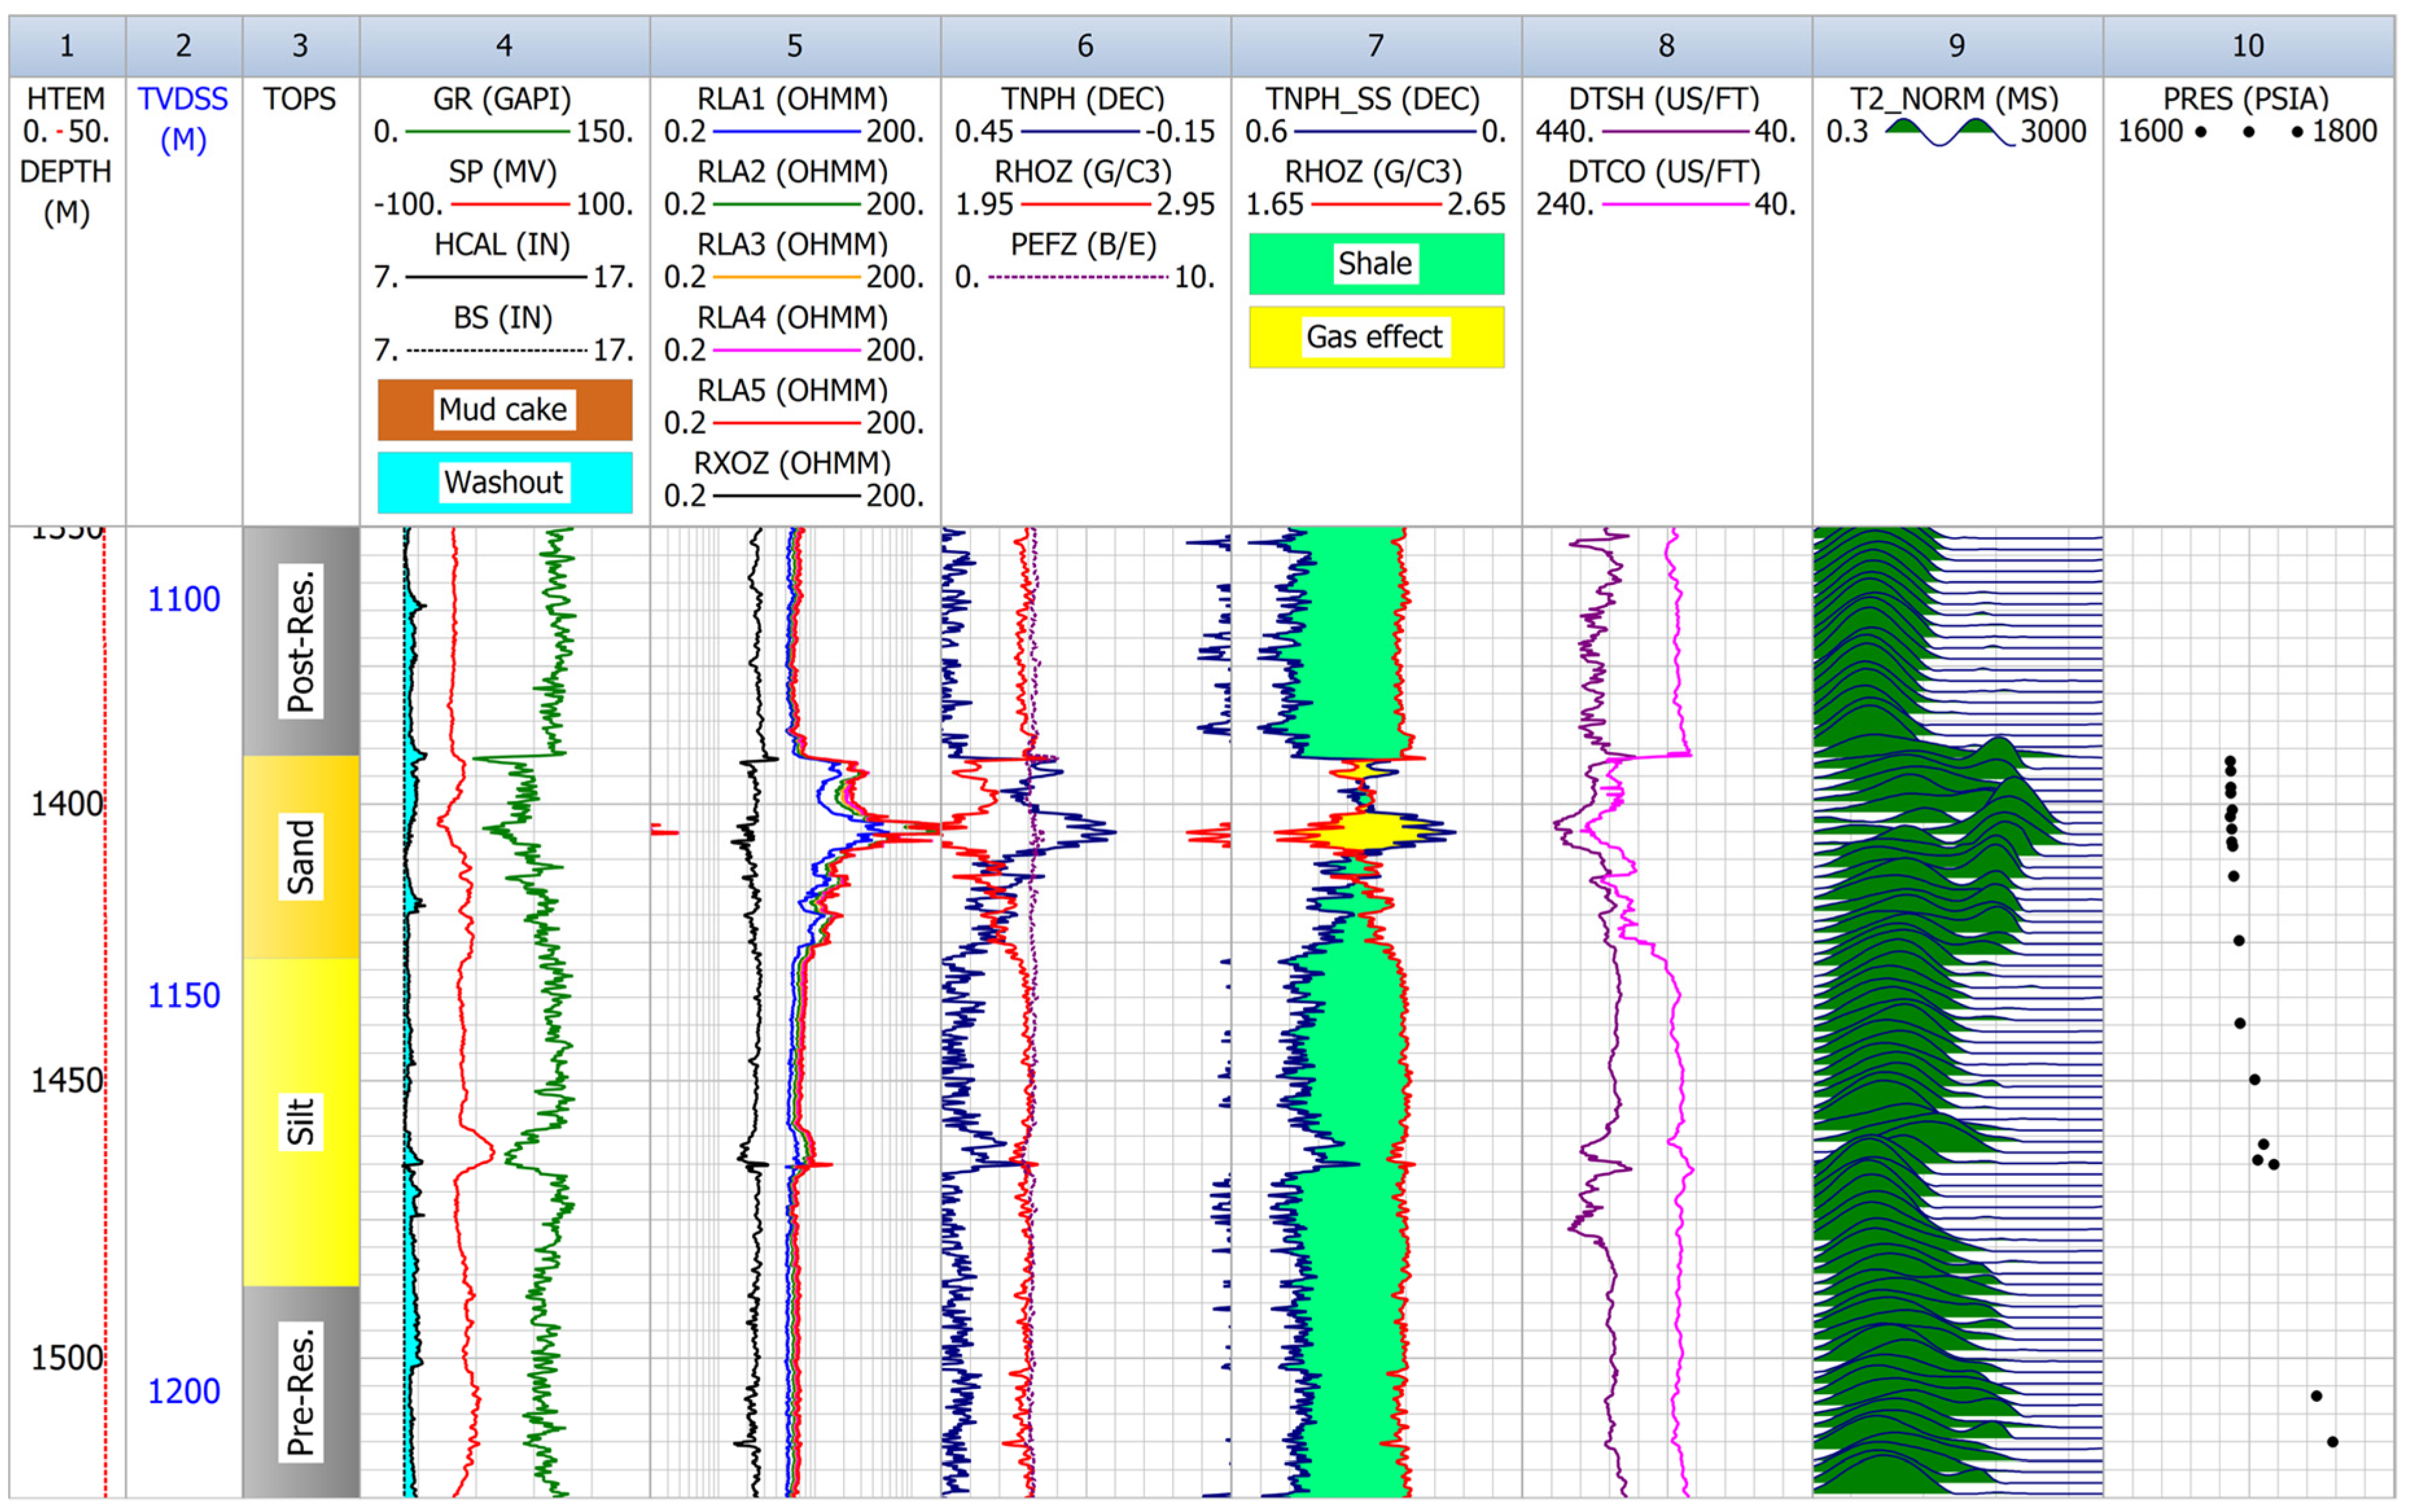
Task: Click the GR (GAPI) curve label
Action: tap(502, 99)
